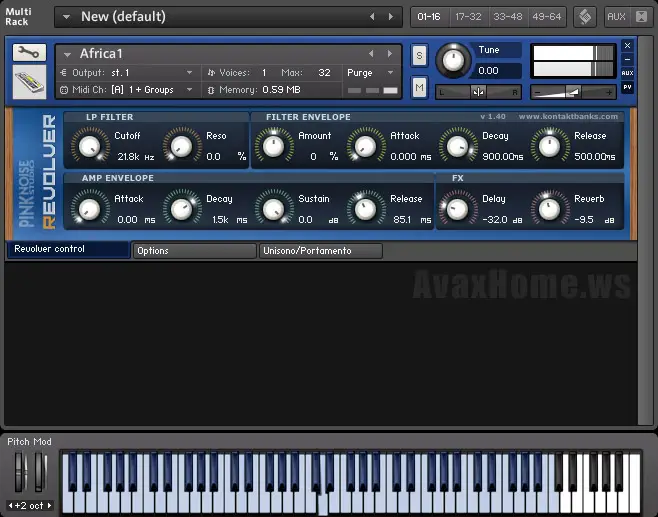The height and width of the screenshot is (517, 658).
Task: Open the Multi Rack preset dropdown arrow
Action: coord(66,17)
